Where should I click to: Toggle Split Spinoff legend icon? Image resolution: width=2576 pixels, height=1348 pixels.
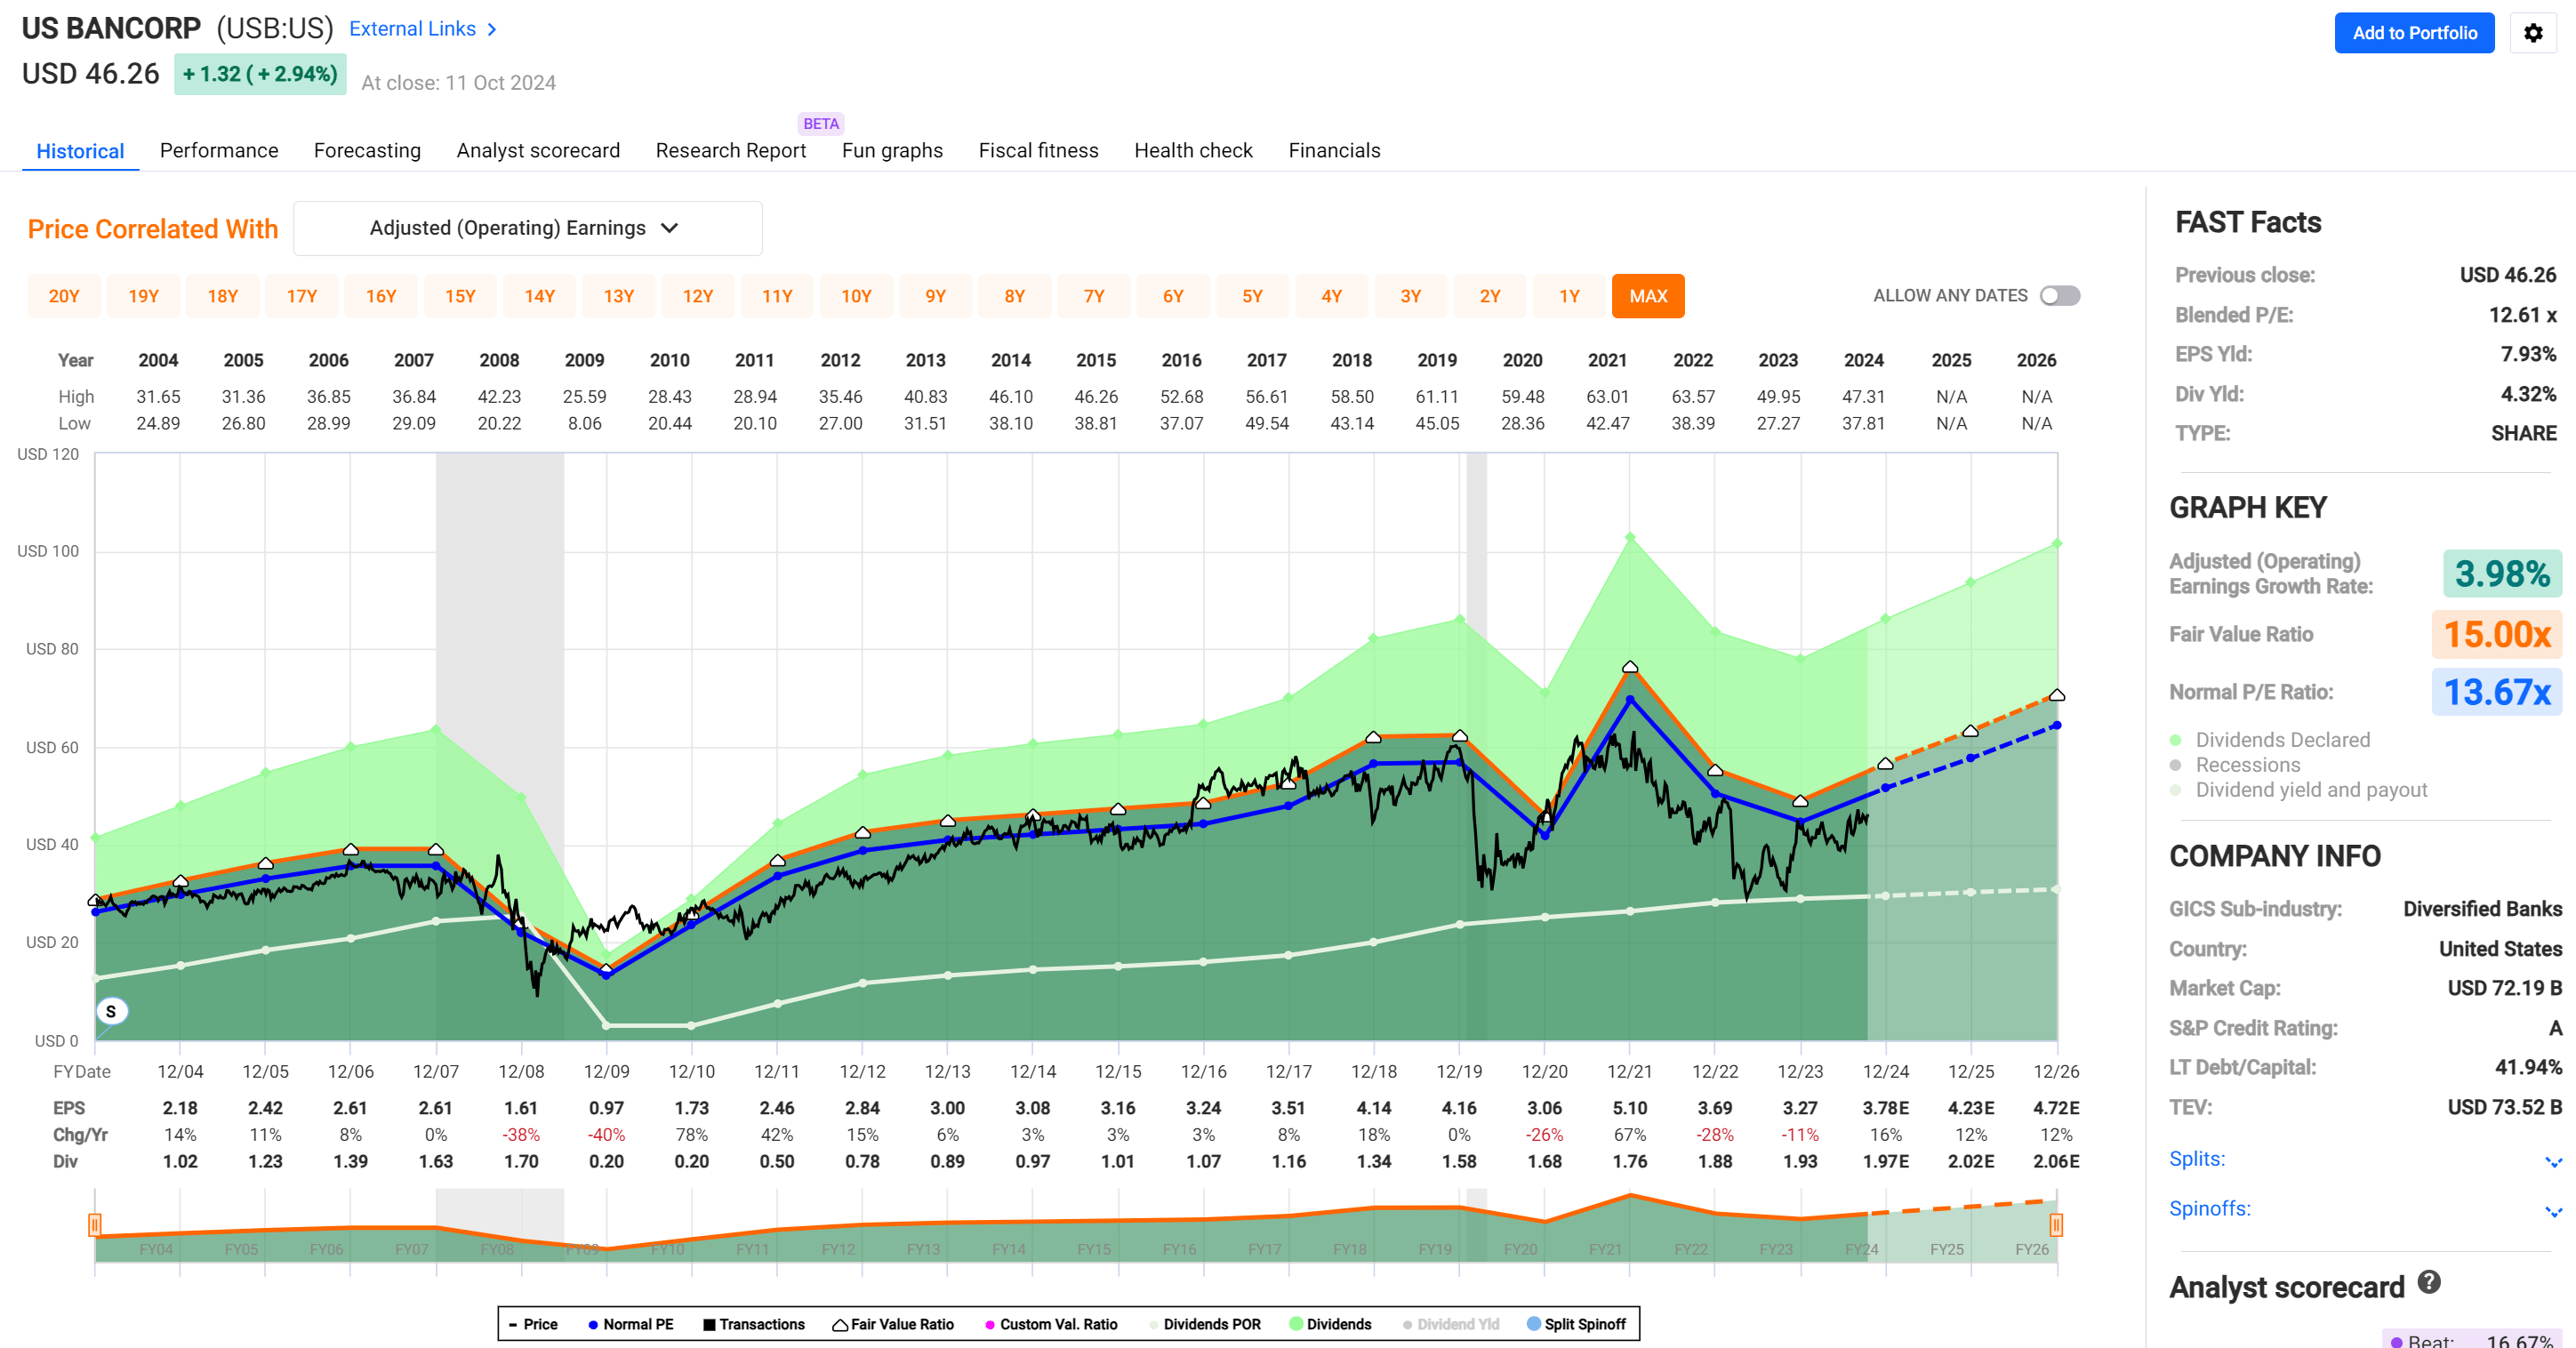click(x=1533, y=1324)
